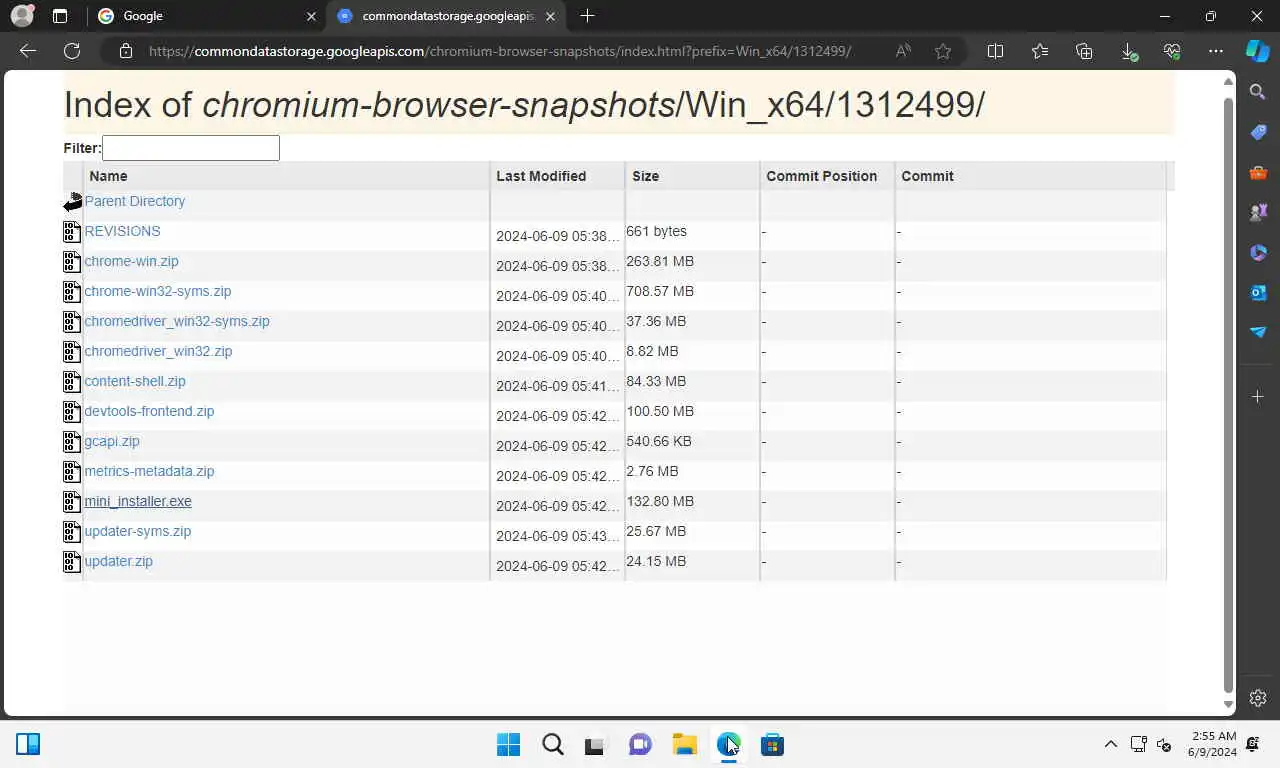
Task: Open the Read aloud icon in the address bar
Action: click(x=903, y=51)
